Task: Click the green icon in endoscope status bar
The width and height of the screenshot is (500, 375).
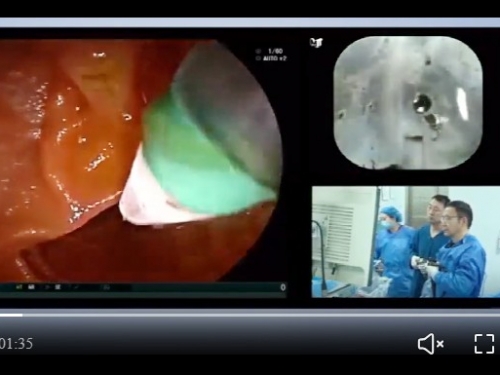Action: pyautogui.click(x=19, y=287)
